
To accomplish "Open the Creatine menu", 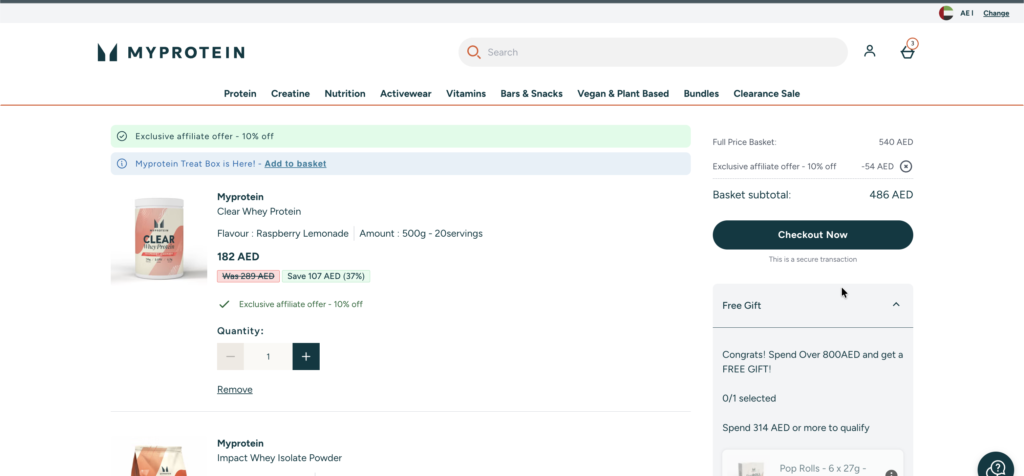I will tap(291, 94).
